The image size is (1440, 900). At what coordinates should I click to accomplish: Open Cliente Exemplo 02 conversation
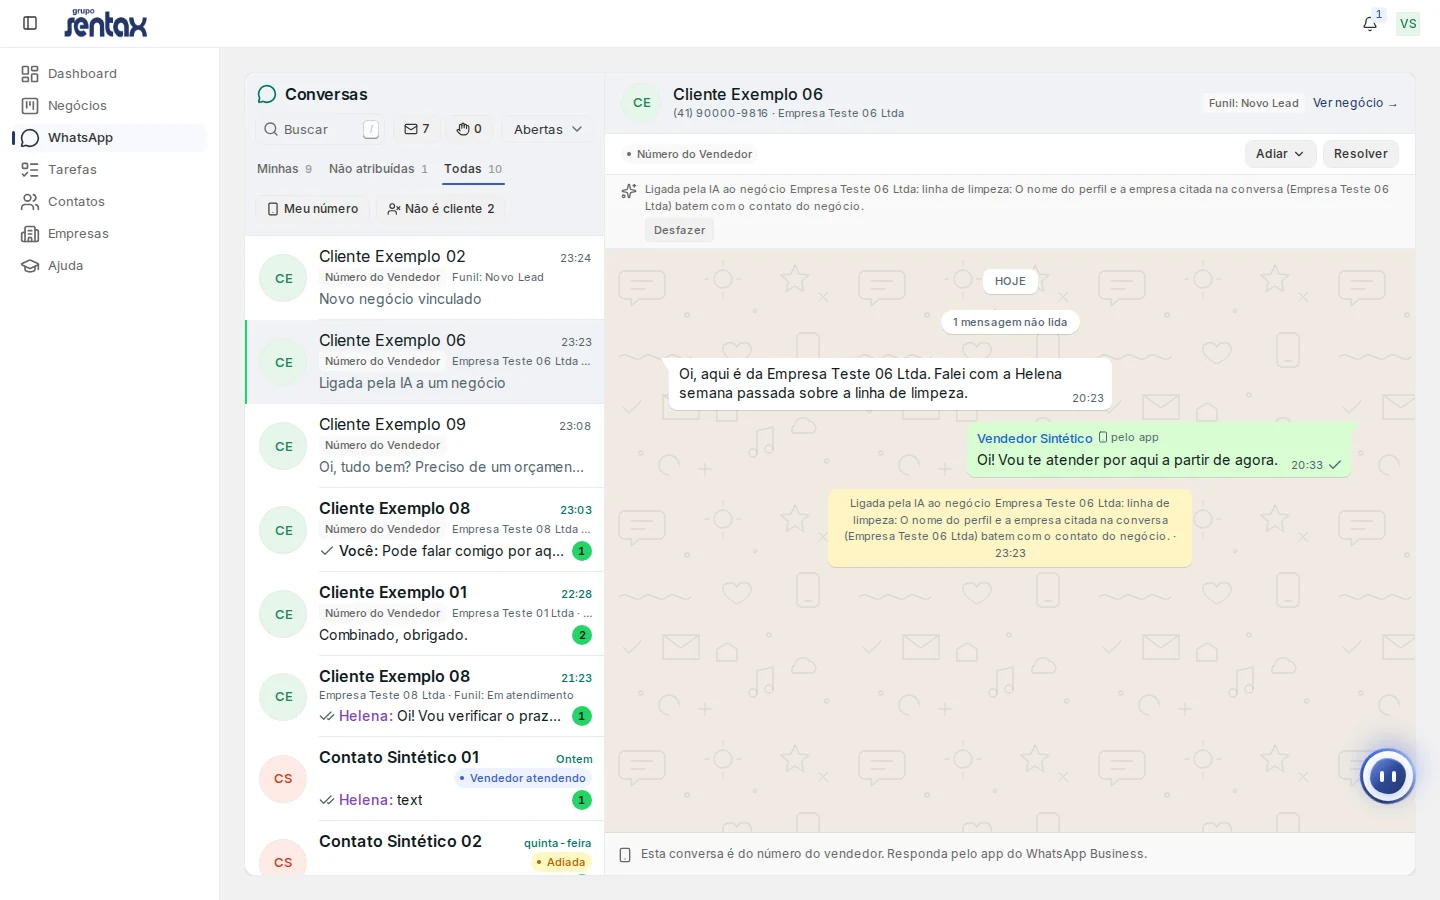[x=425, y=278]
